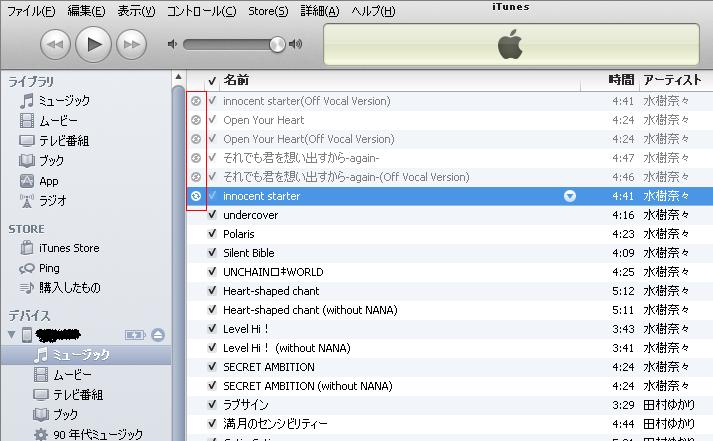
Task: Open the 詳細(A) menu
Action: click(x=320, y=11)
